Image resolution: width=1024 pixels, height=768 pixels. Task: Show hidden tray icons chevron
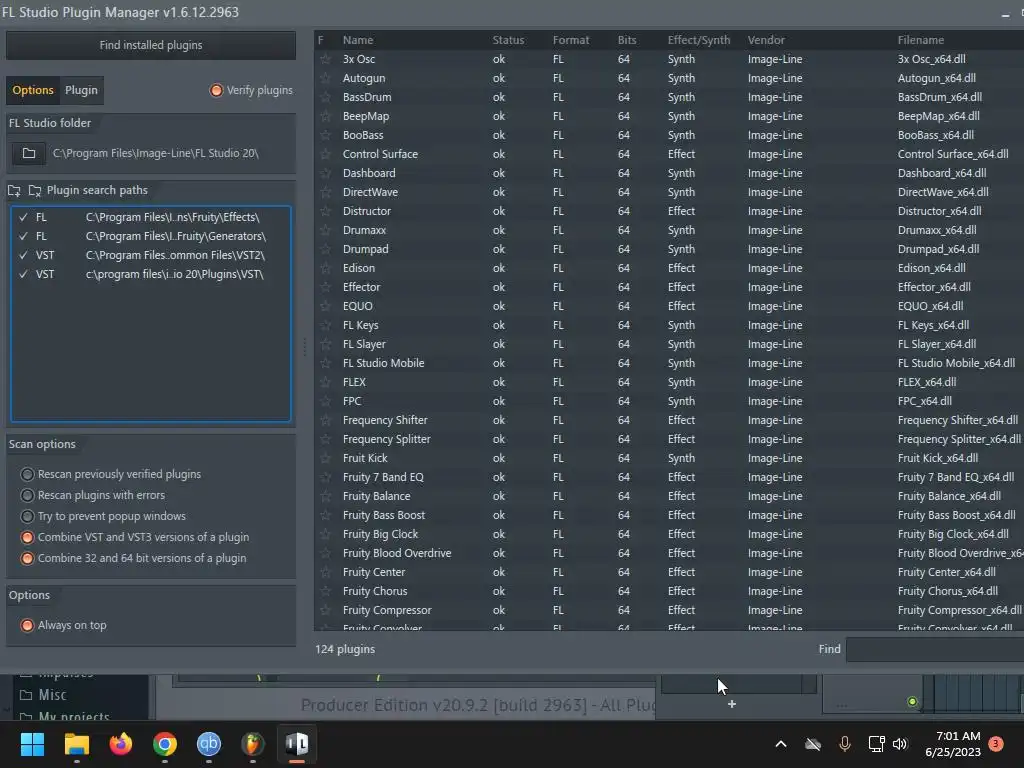pyautogui.click(x=780, y=744)
